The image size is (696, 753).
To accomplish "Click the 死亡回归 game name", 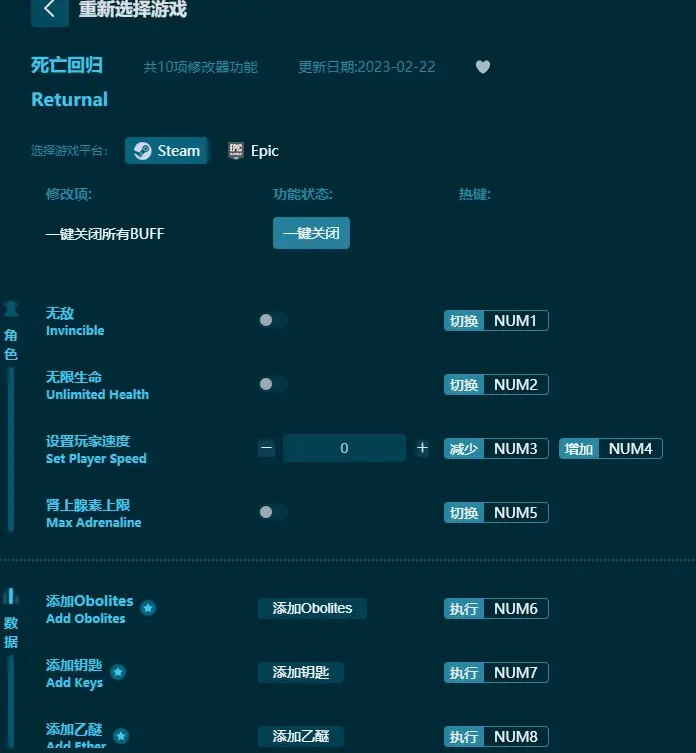I will coord(67,65).
